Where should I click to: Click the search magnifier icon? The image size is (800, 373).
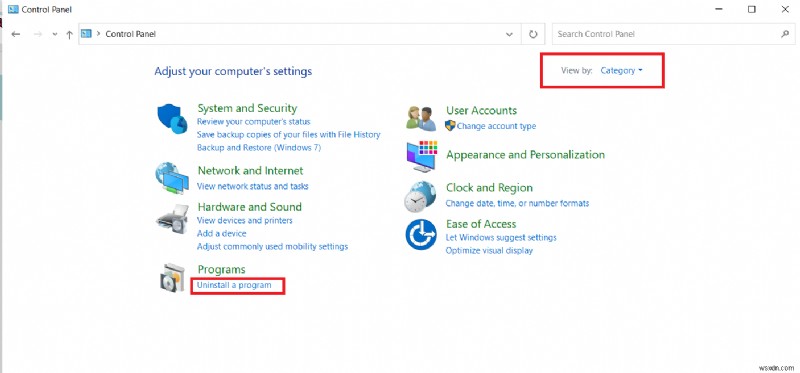[x=784, y=34]
